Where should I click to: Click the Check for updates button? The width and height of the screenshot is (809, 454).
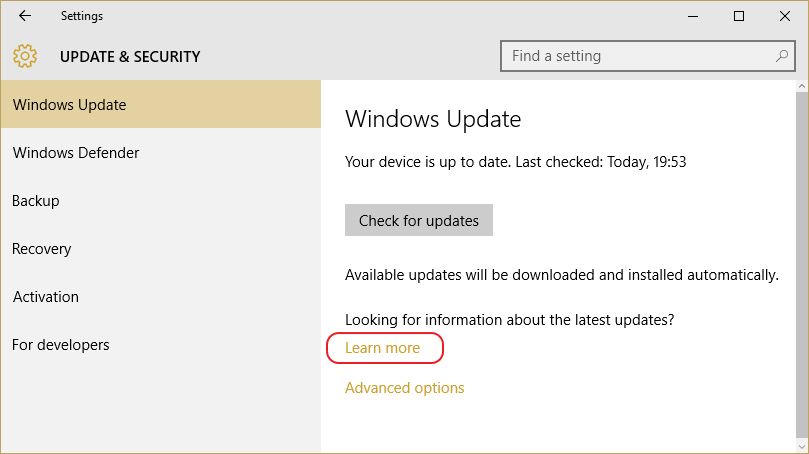(x=418, y=220)
